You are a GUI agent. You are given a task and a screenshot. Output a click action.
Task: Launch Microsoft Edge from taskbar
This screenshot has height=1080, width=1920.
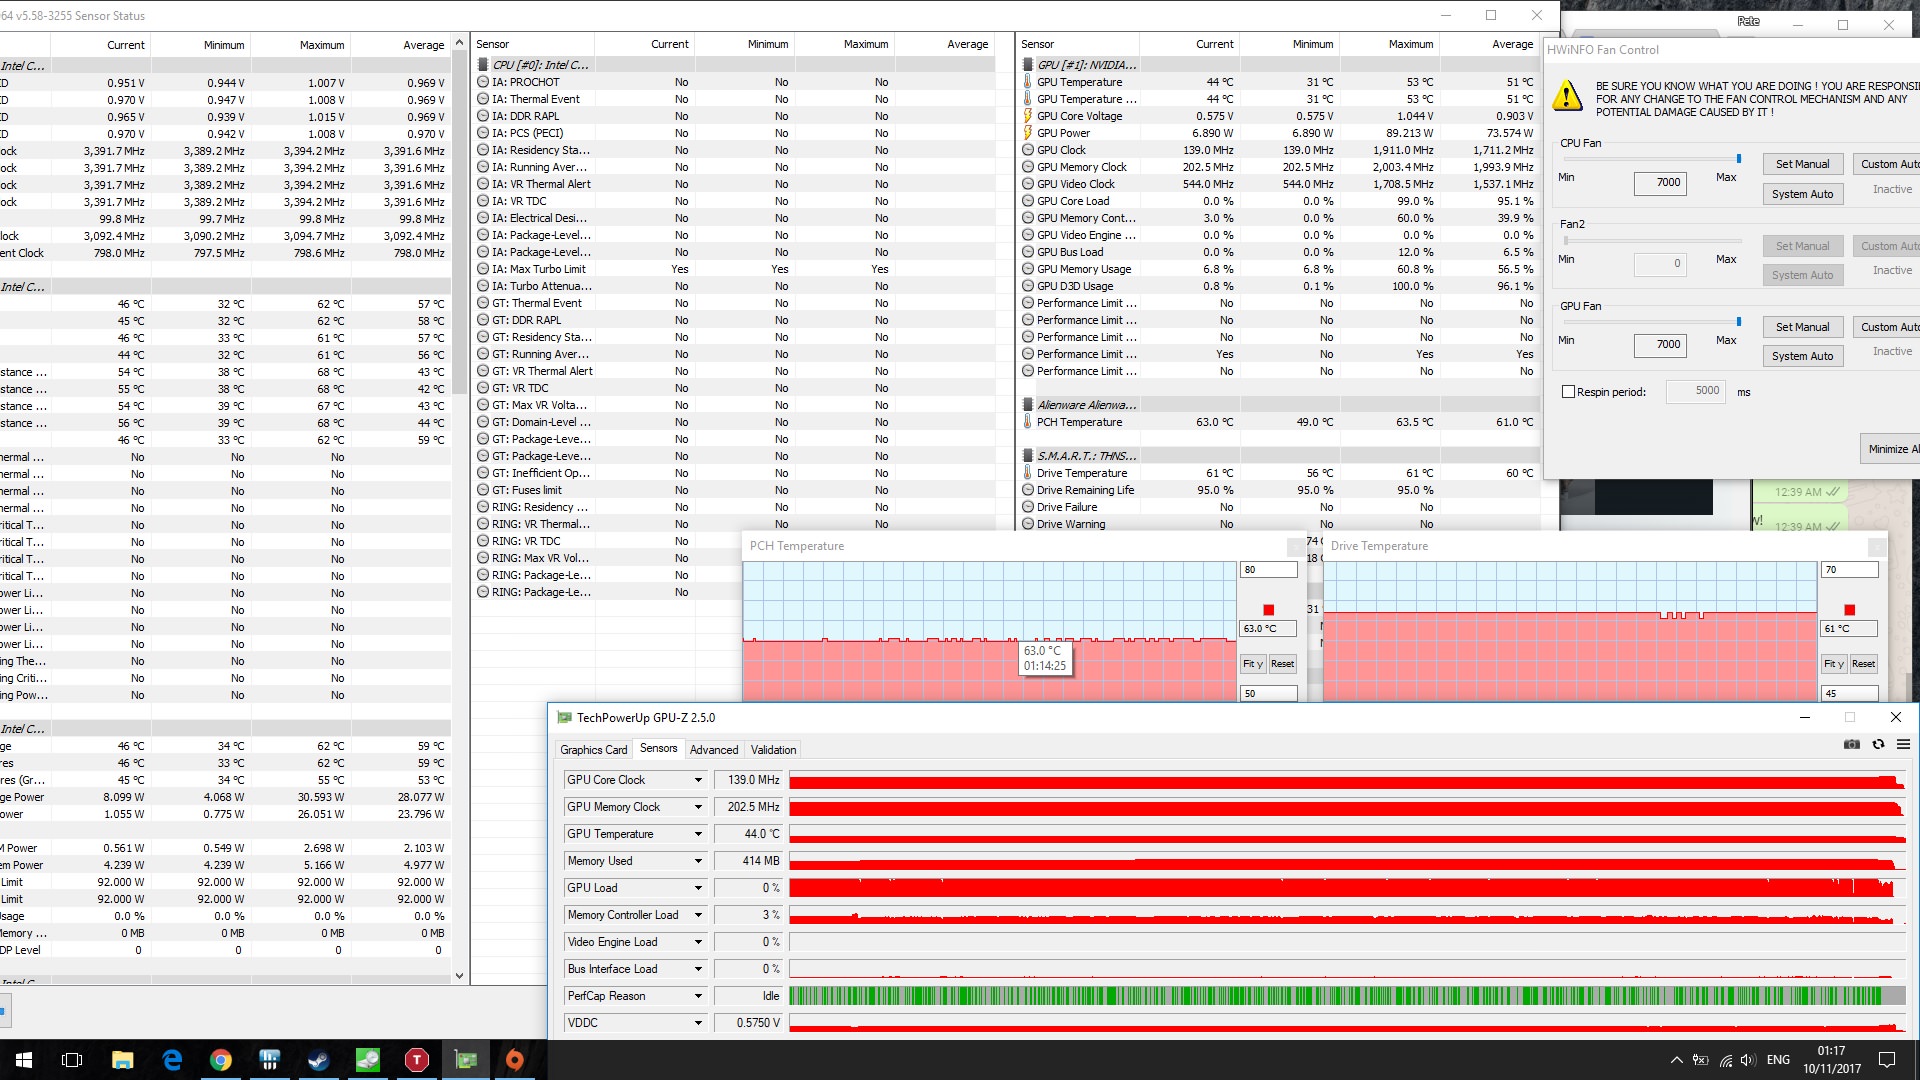click(x=172, y=1060)
